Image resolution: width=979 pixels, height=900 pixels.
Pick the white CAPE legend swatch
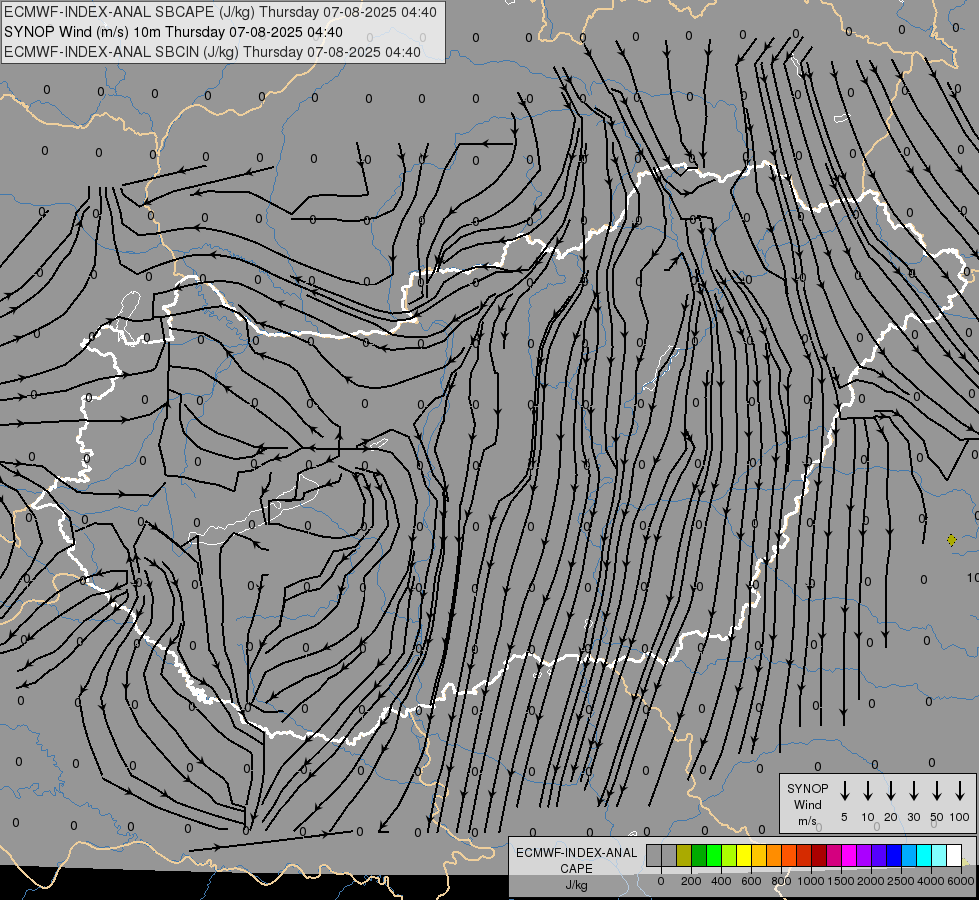955,855
